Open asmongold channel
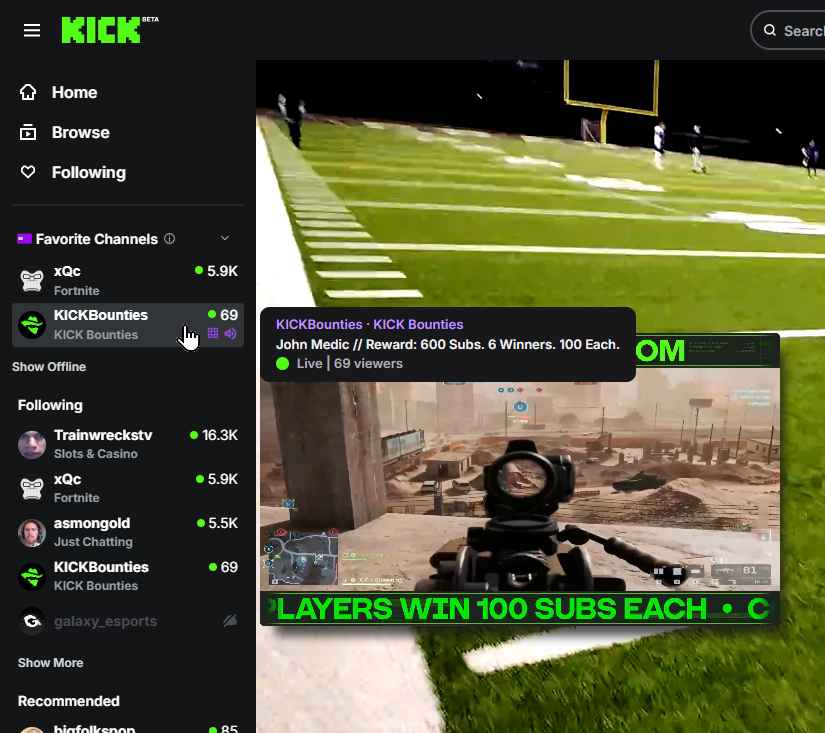This screenshot has height=733, width=825. pyautogui.click(x=128, y=532)
